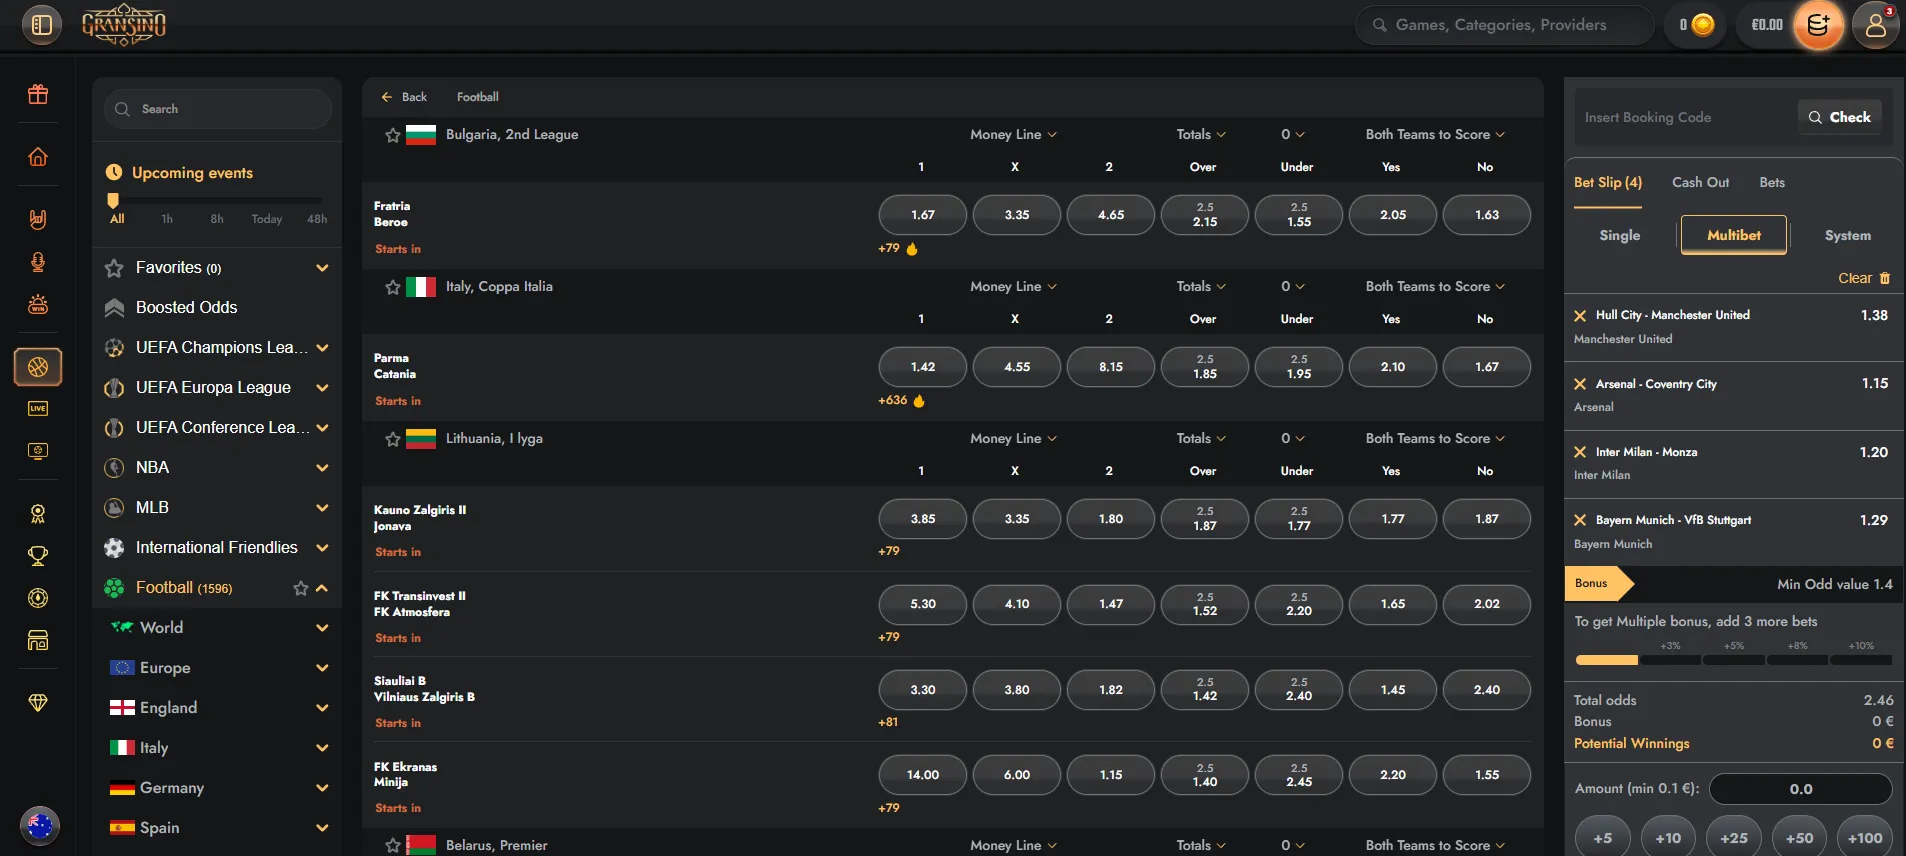Open the LIVE betting icon
Viewport: 1906px width, 856px height.
pyautogui.click(x=38, y=408)
